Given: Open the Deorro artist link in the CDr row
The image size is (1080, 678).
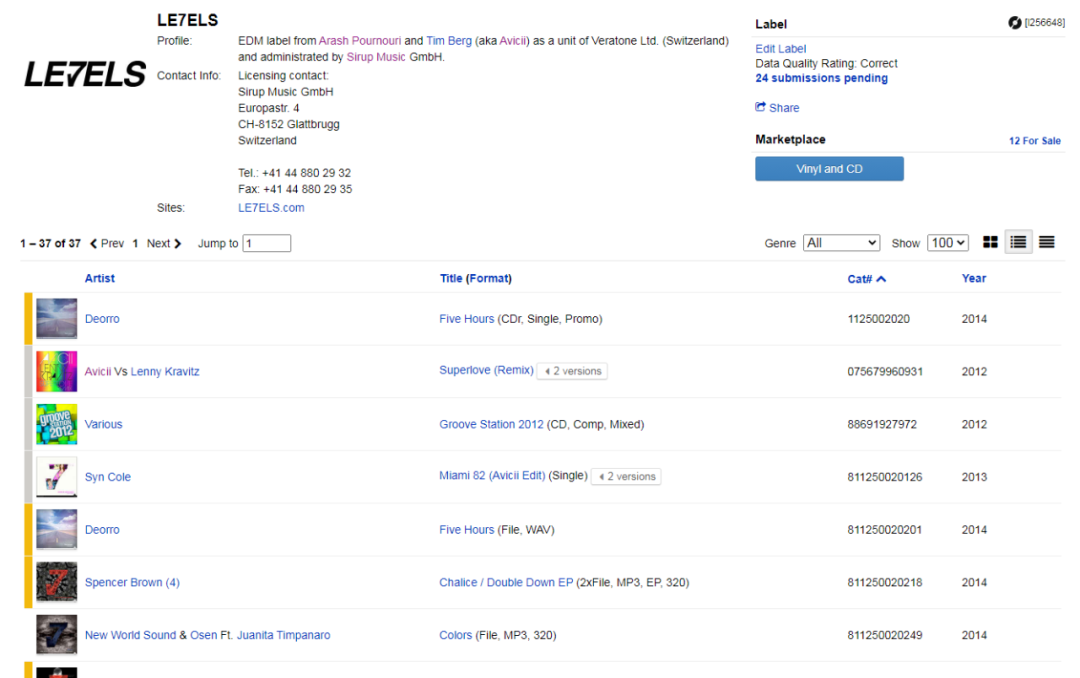Looking at the screenshot, I should (x=102, y=319).
